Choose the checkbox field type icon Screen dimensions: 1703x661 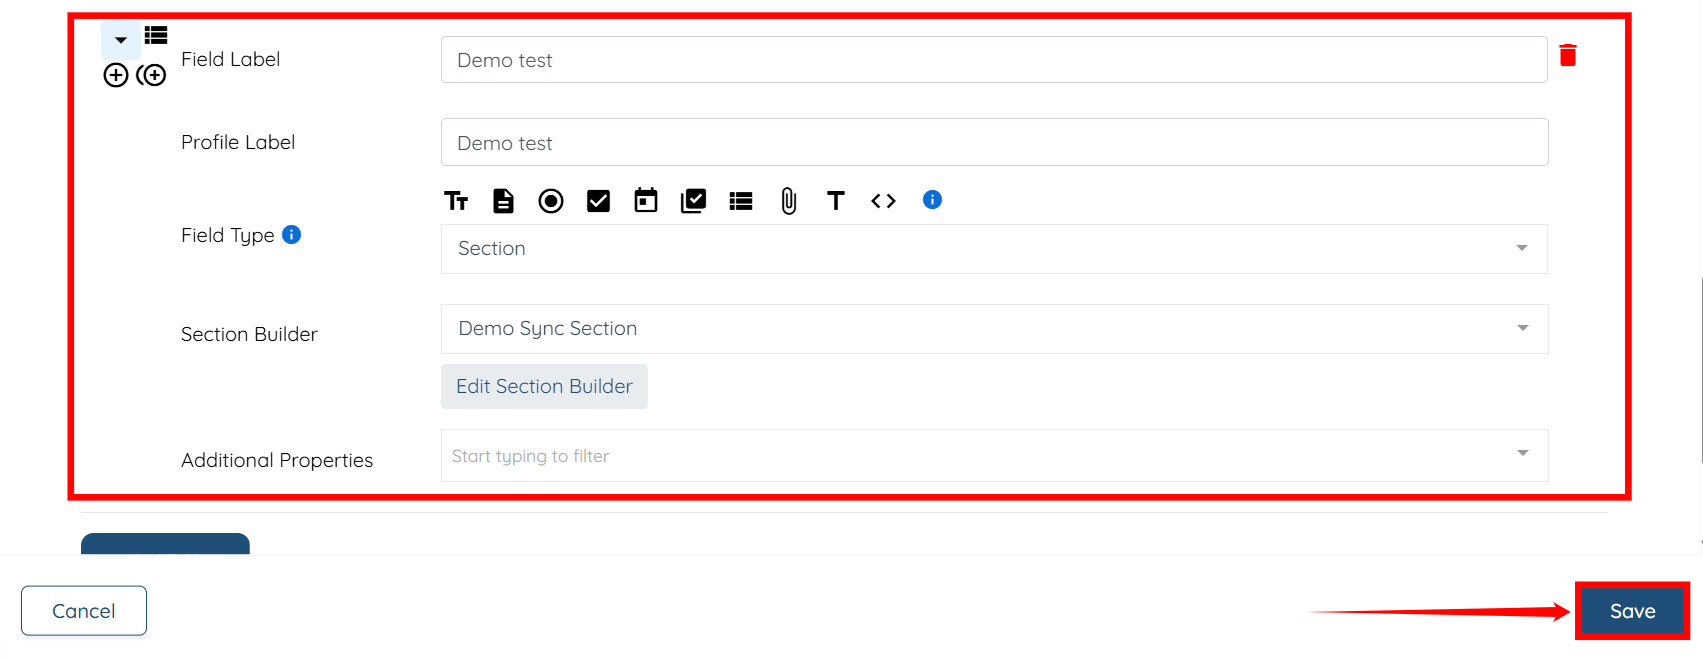click(x=598, y=201)
